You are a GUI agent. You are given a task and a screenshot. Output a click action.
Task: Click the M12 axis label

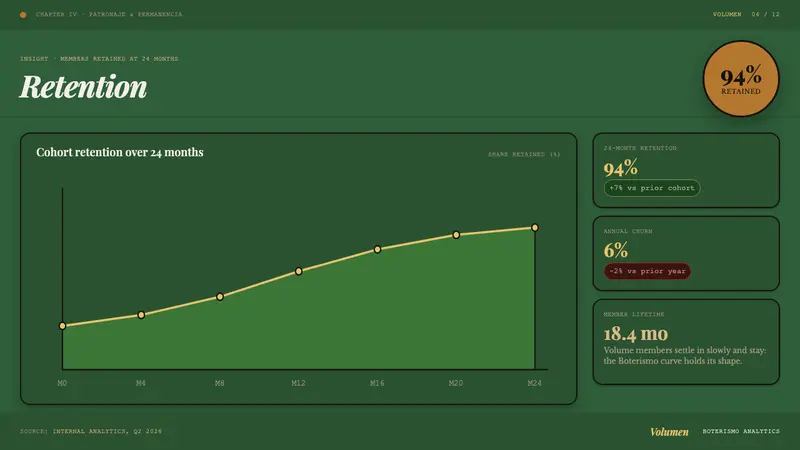(x=298, y=383)
